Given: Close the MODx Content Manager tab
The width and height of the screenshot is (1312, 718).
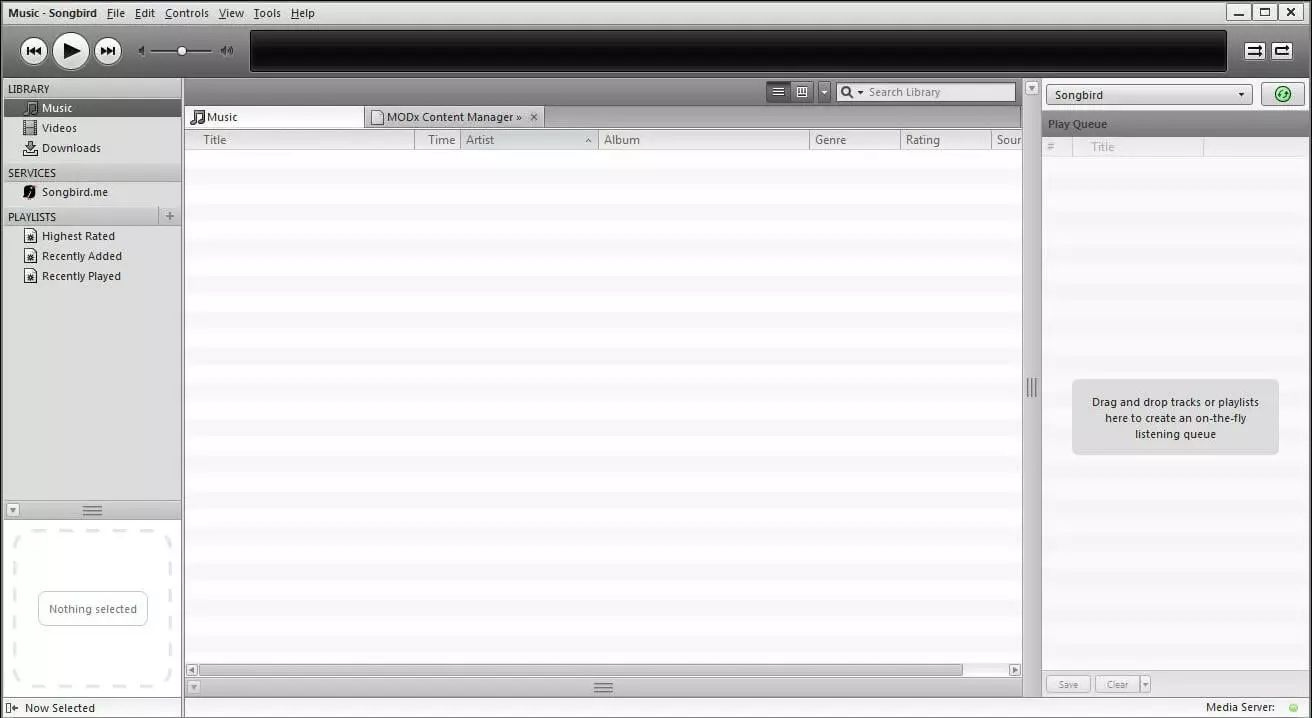Looking at the screenshot, I should coord(534,117).
